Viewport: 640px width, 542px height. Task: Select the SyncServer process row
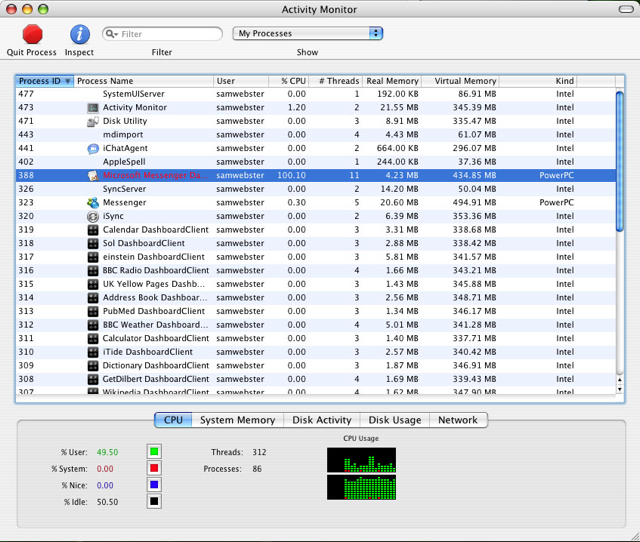coord(316,189)
